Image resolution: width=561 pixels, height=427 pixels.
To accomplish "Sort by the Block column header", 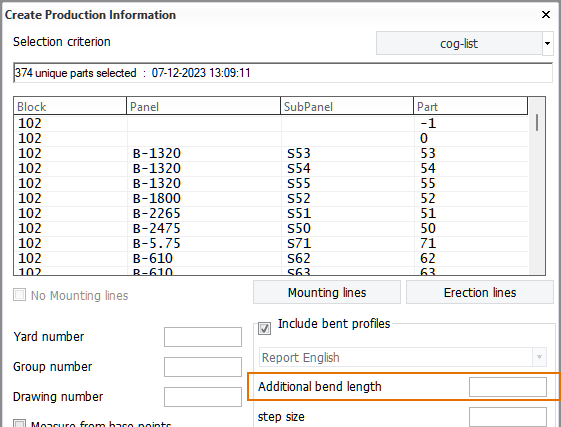I will pos(70,106).
